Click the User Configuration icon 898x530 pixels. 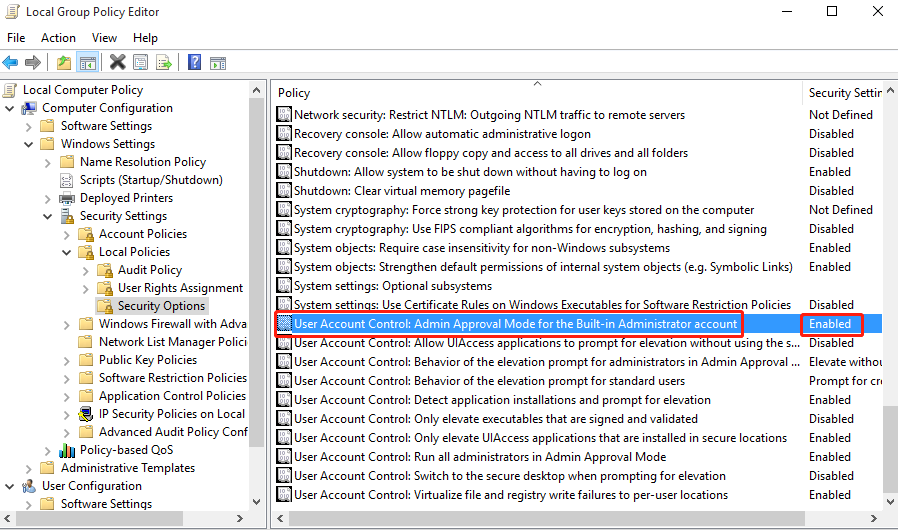[x=29, y=486]
